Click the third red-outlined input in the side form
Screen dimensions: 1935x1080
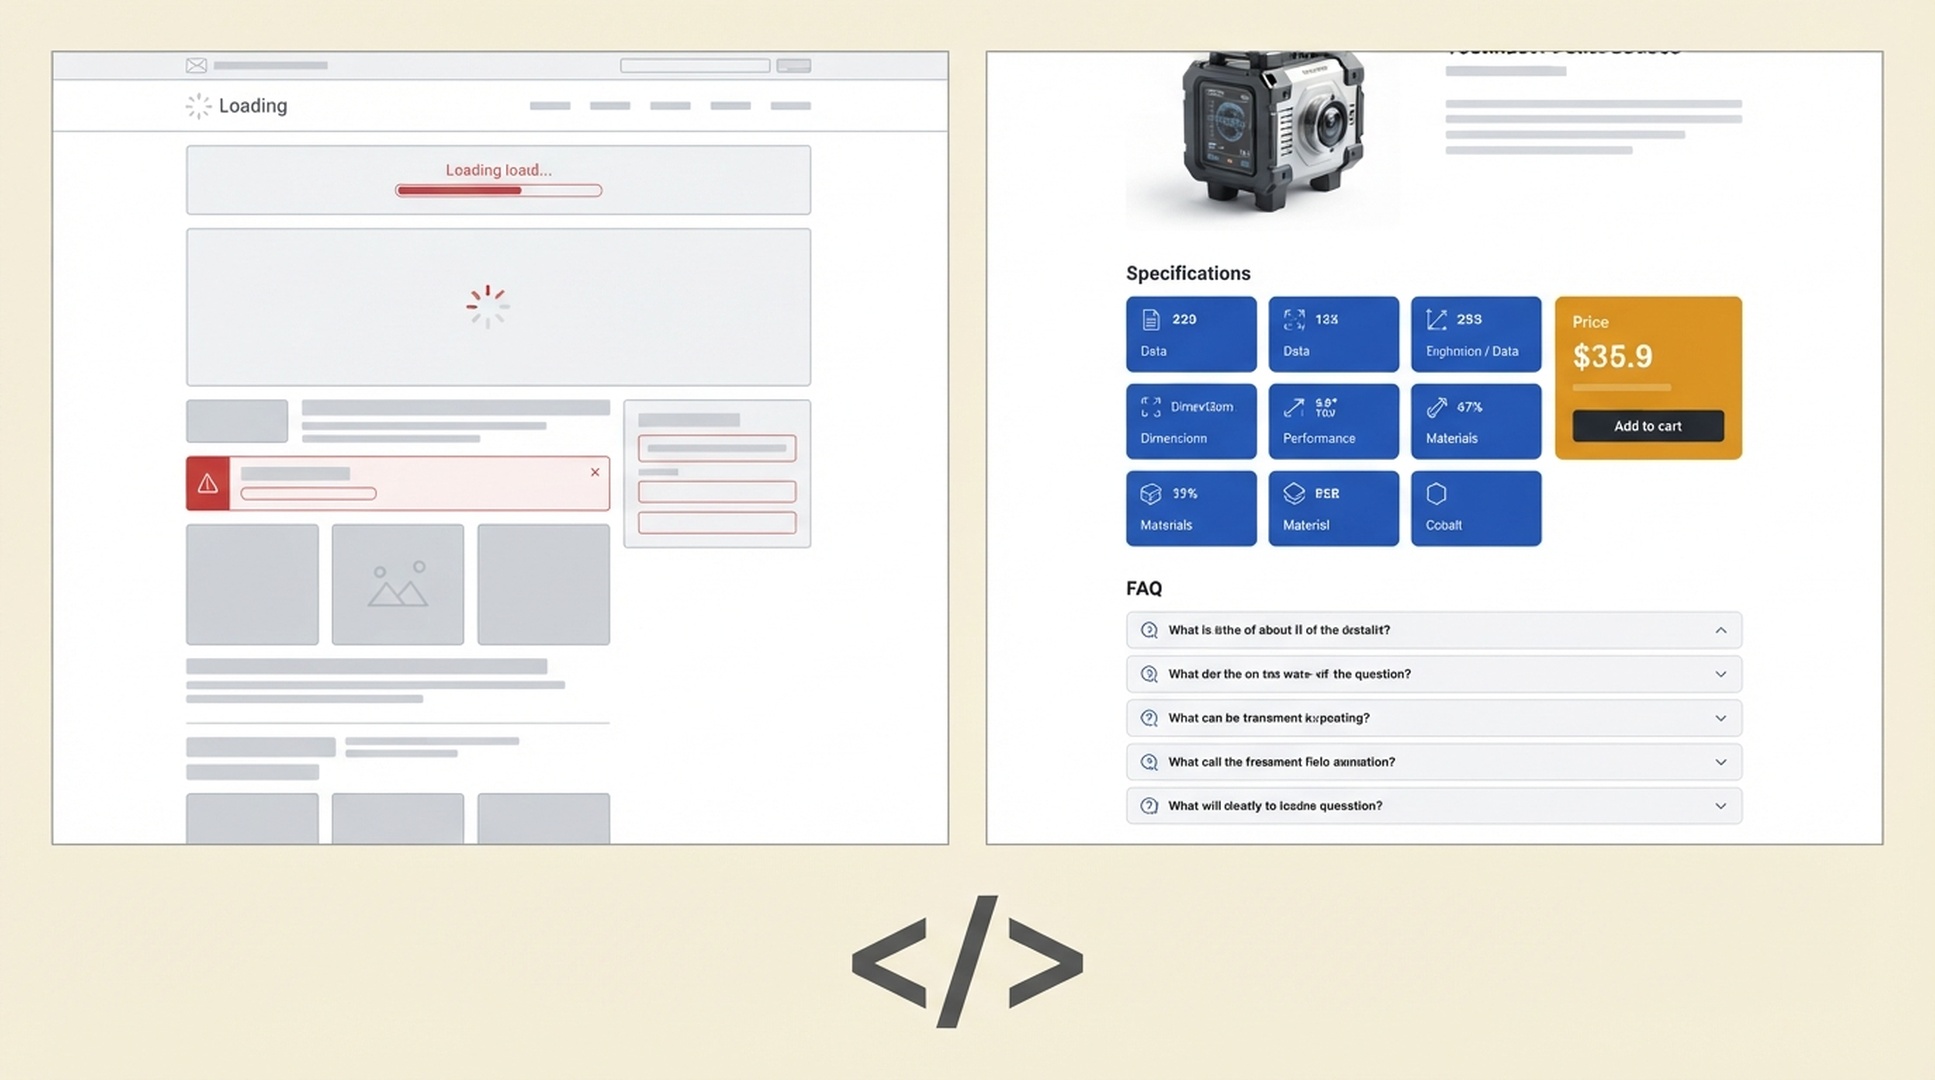[717, 522]
